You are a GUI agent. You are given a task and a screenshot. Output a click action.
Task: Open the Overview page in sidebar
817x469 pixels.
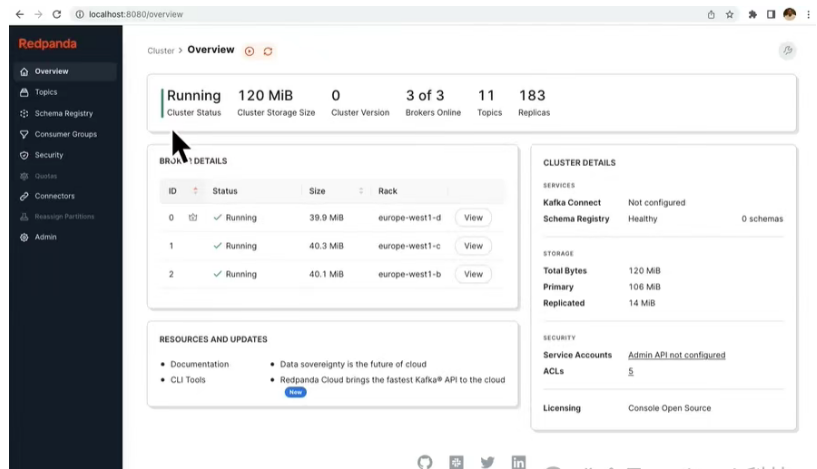pyautogui.click(x=65, y=71)
